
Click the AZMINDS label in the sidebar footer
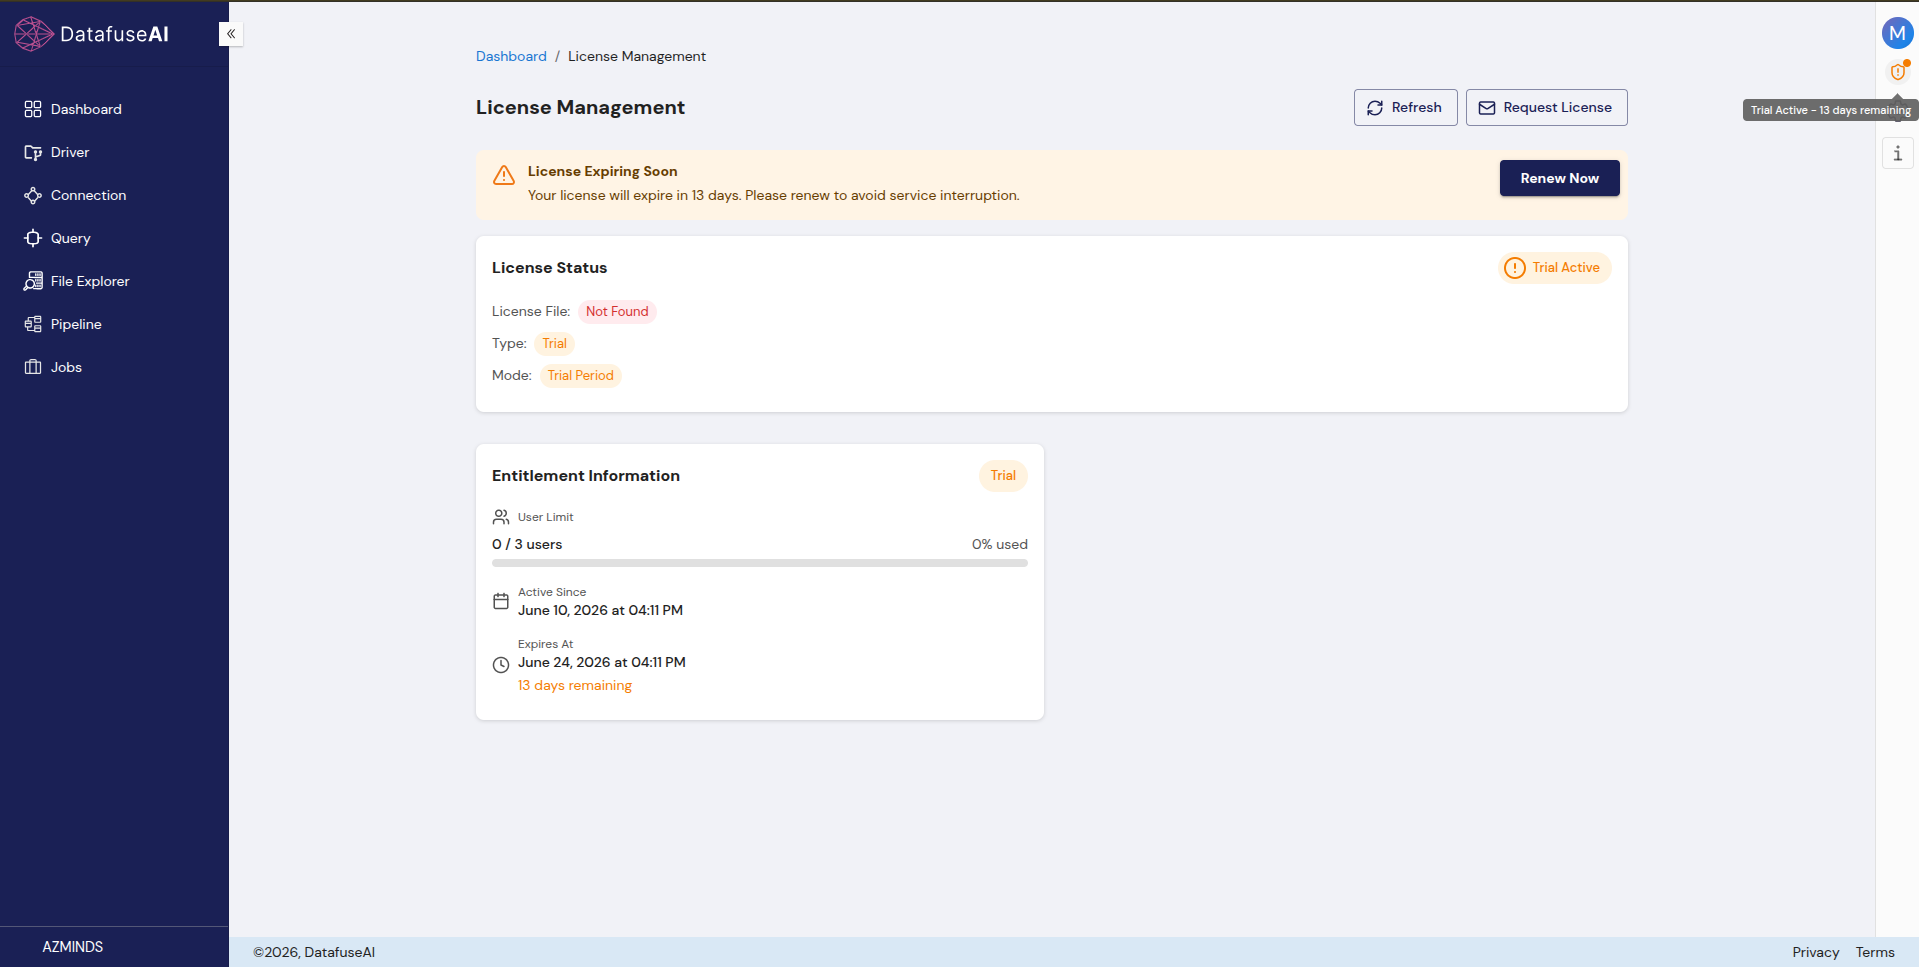coord(72,946)
